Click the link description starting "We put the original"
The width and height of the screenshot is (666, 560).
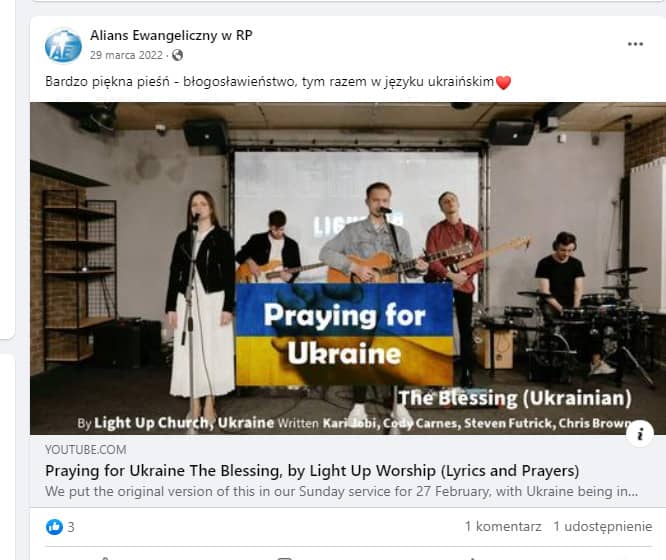(341, 492)
